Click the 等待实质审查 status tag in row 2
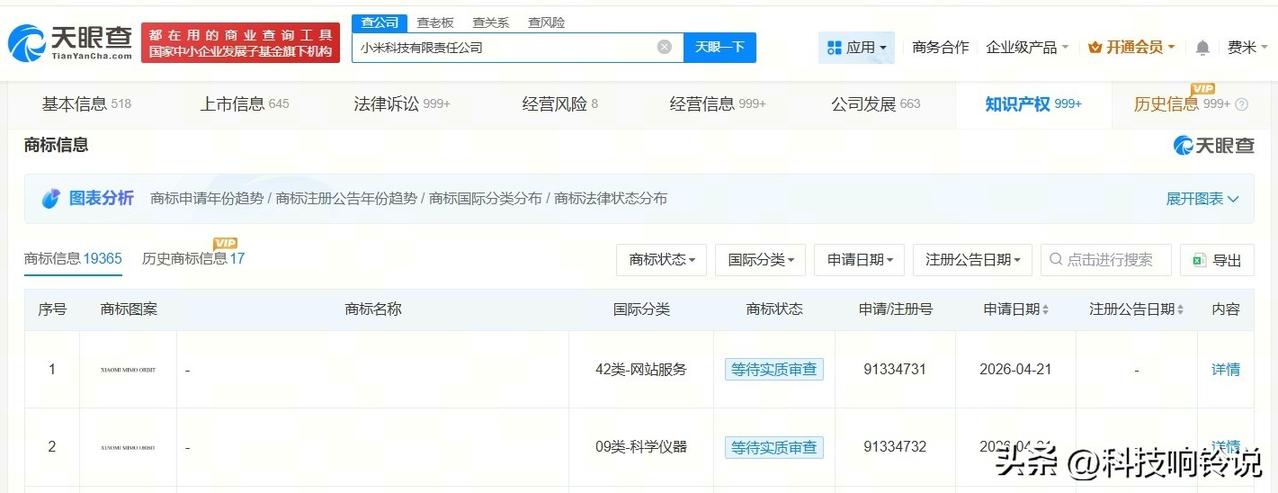This screenshot has height=493, width=1278. click(x=774, y=447)
